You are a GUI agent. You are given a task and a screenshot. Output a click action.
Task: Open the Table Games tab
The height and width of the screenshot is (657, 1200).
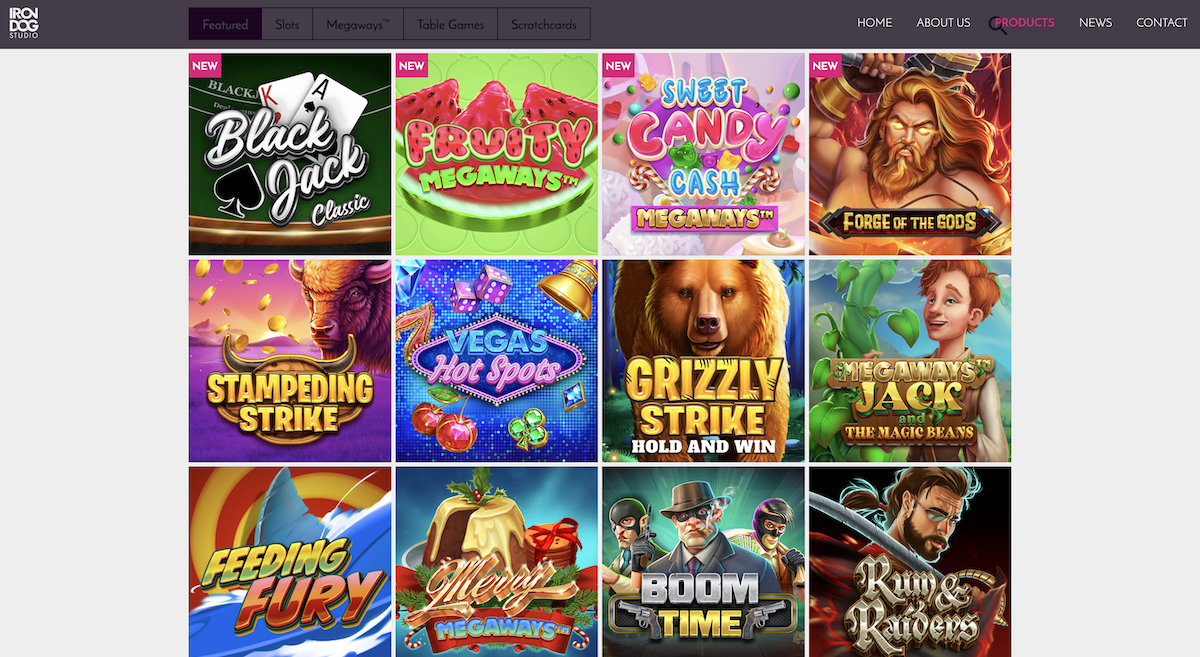450,24
